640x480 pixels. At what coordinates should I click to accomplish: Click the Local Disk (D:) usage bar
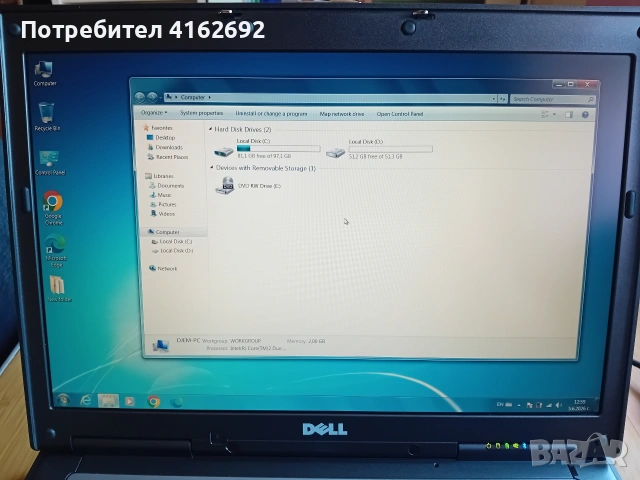(391, 149)
